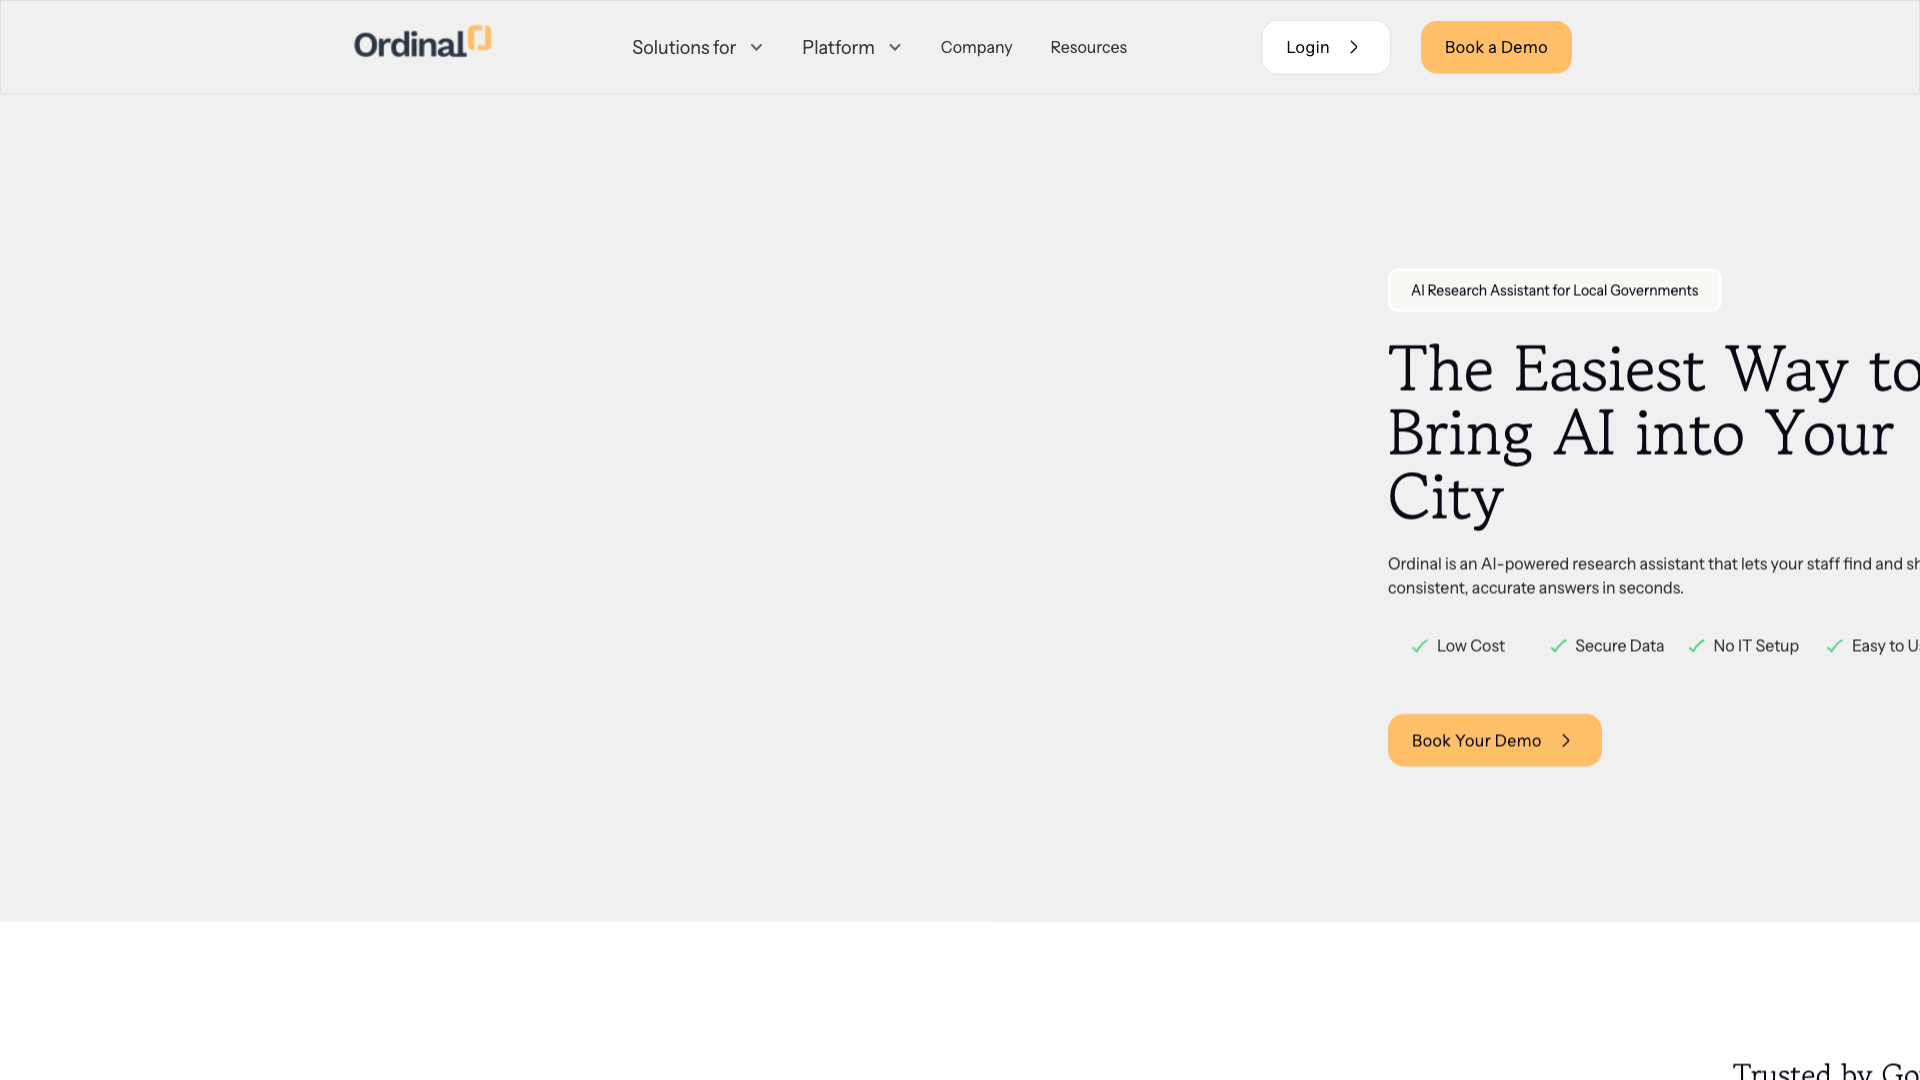Open the Resources page
Image resolution: width=1920 pixels, height=1080 pixels.
tap(1088, 48)
